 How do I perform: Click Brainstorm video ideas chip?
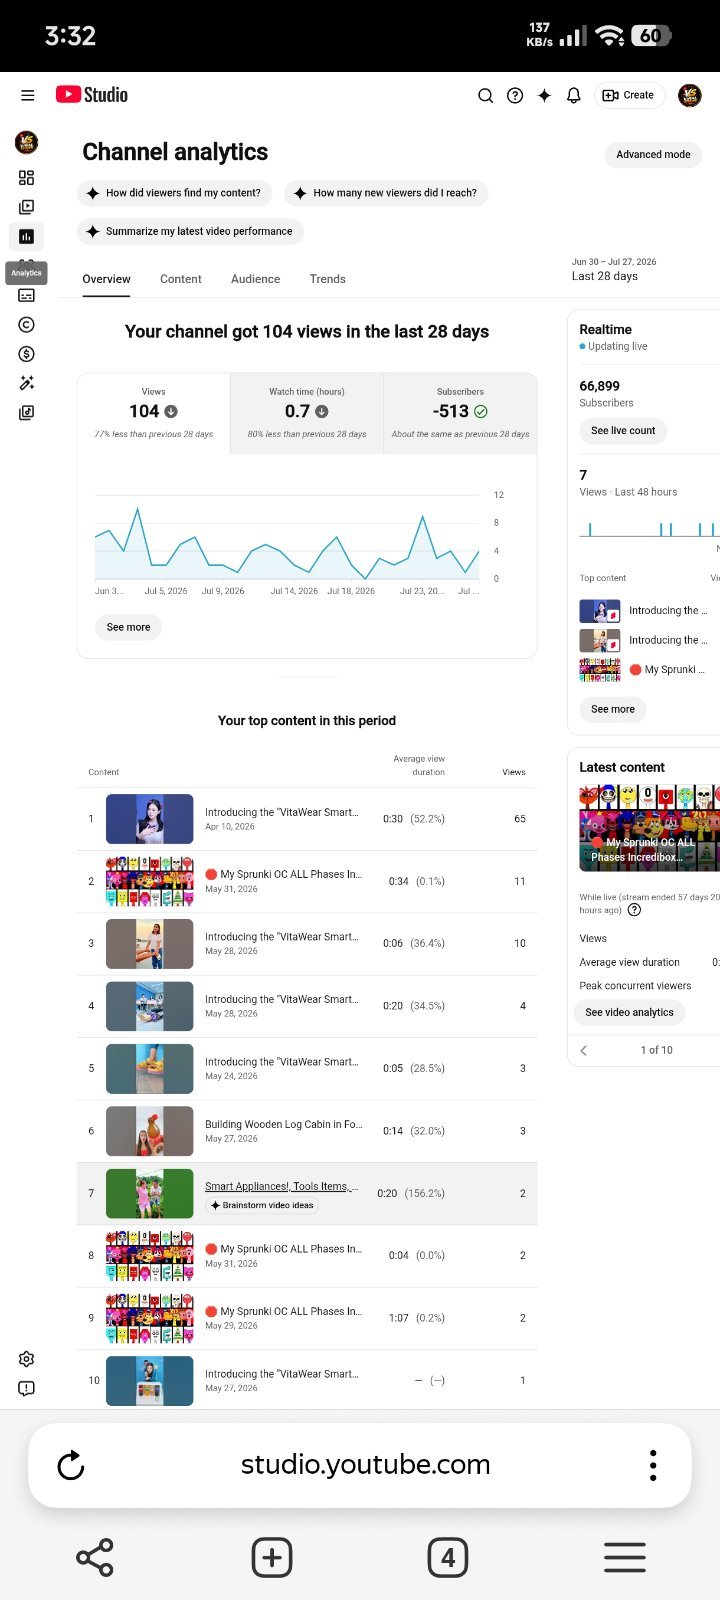click(x=262, y=1206)
